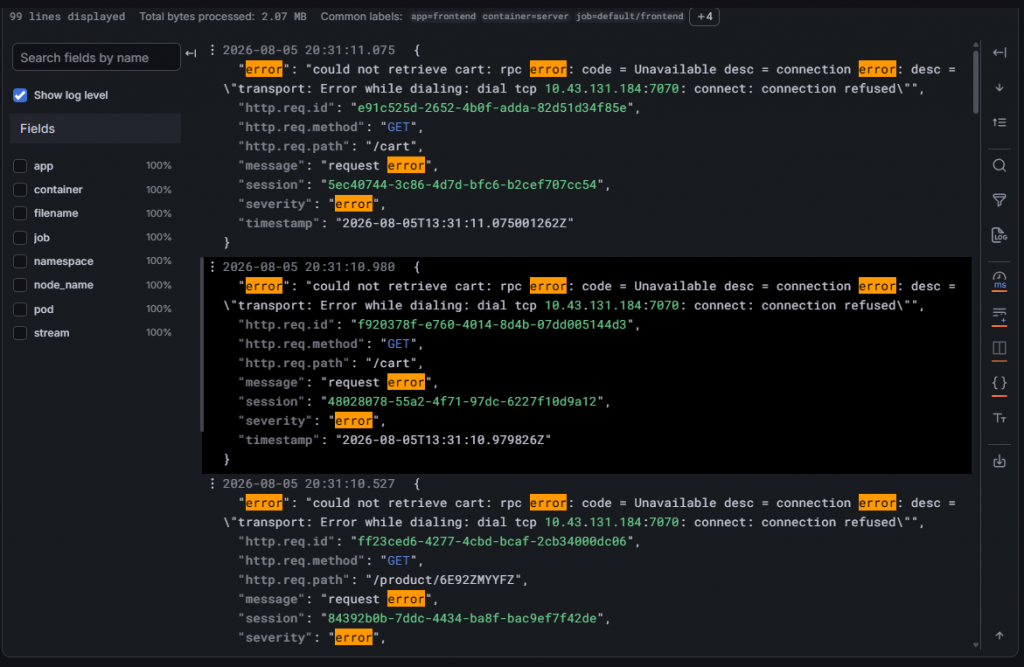Toggle wrap lines control

pyautogui.click(x=999, y=315)
